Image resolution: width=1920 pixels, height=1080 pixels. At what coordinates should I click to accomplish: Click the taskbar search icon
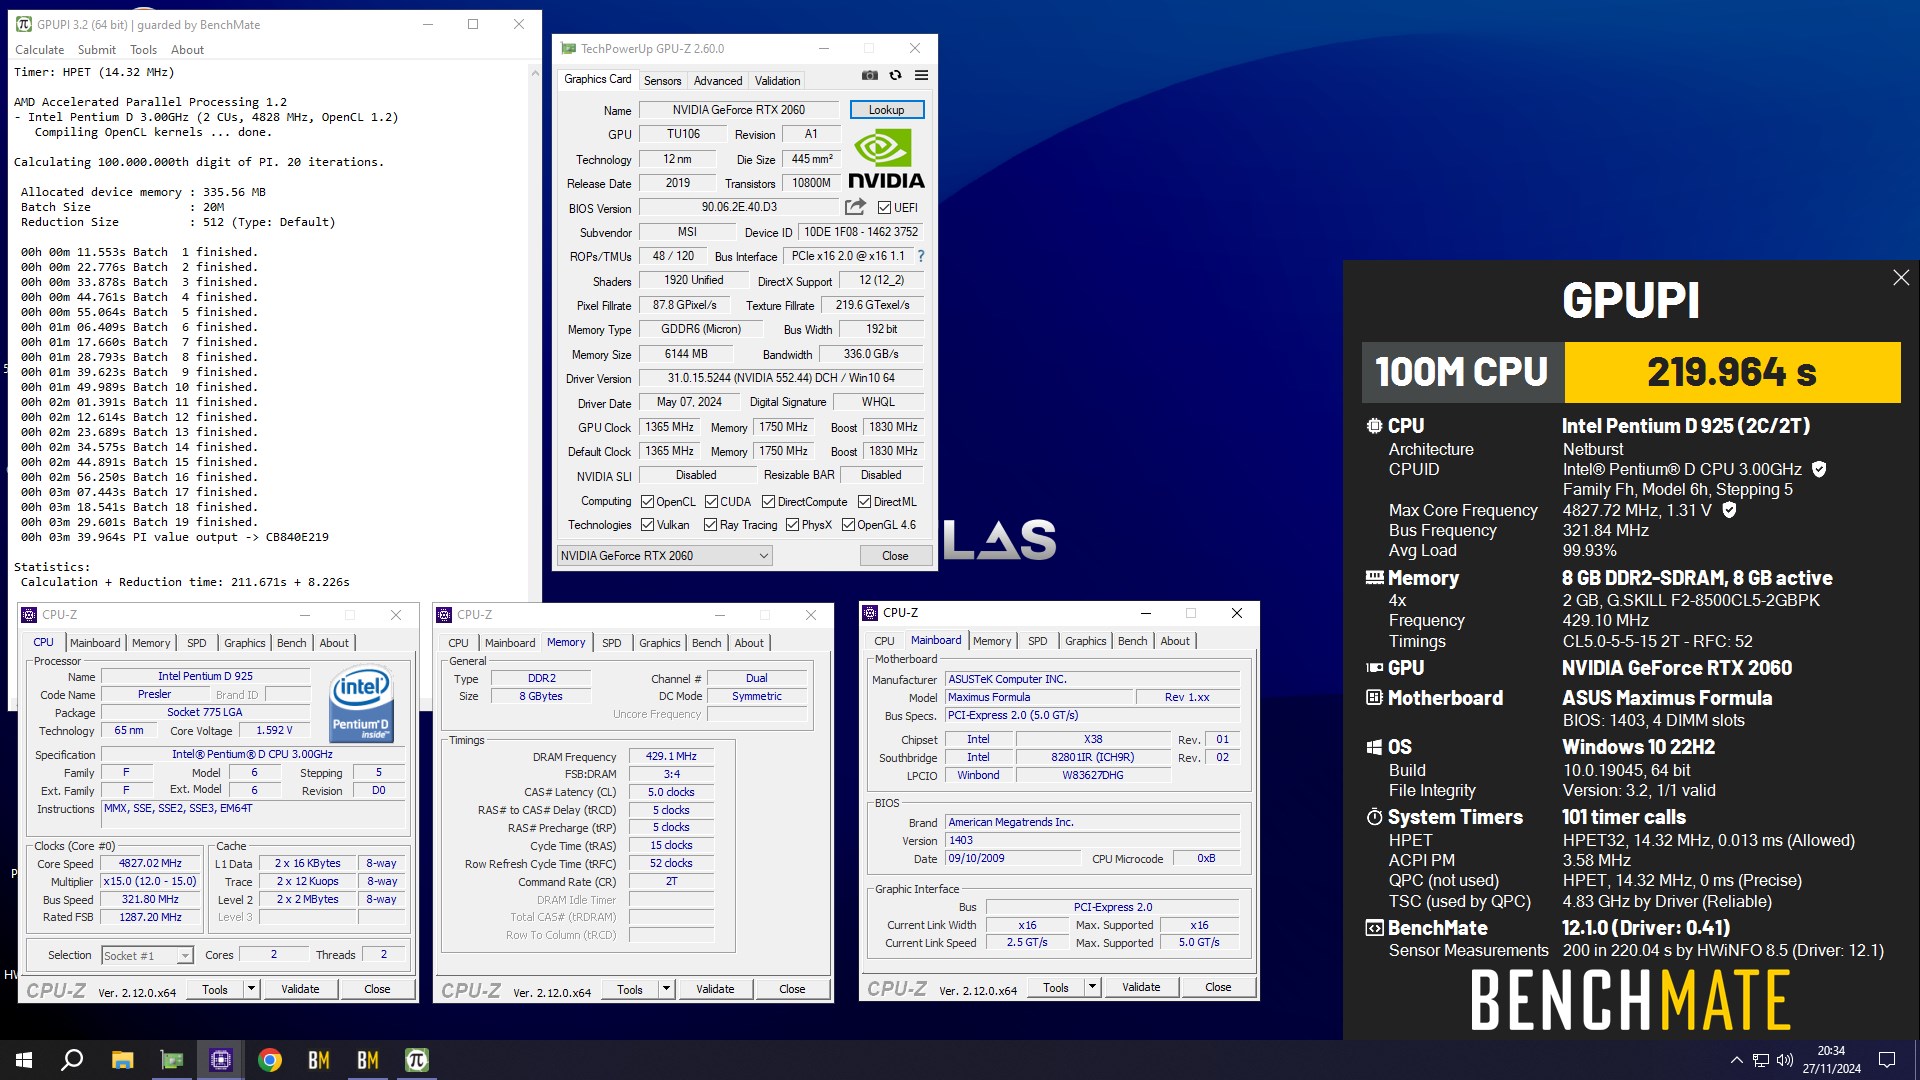click(72, 1060)
